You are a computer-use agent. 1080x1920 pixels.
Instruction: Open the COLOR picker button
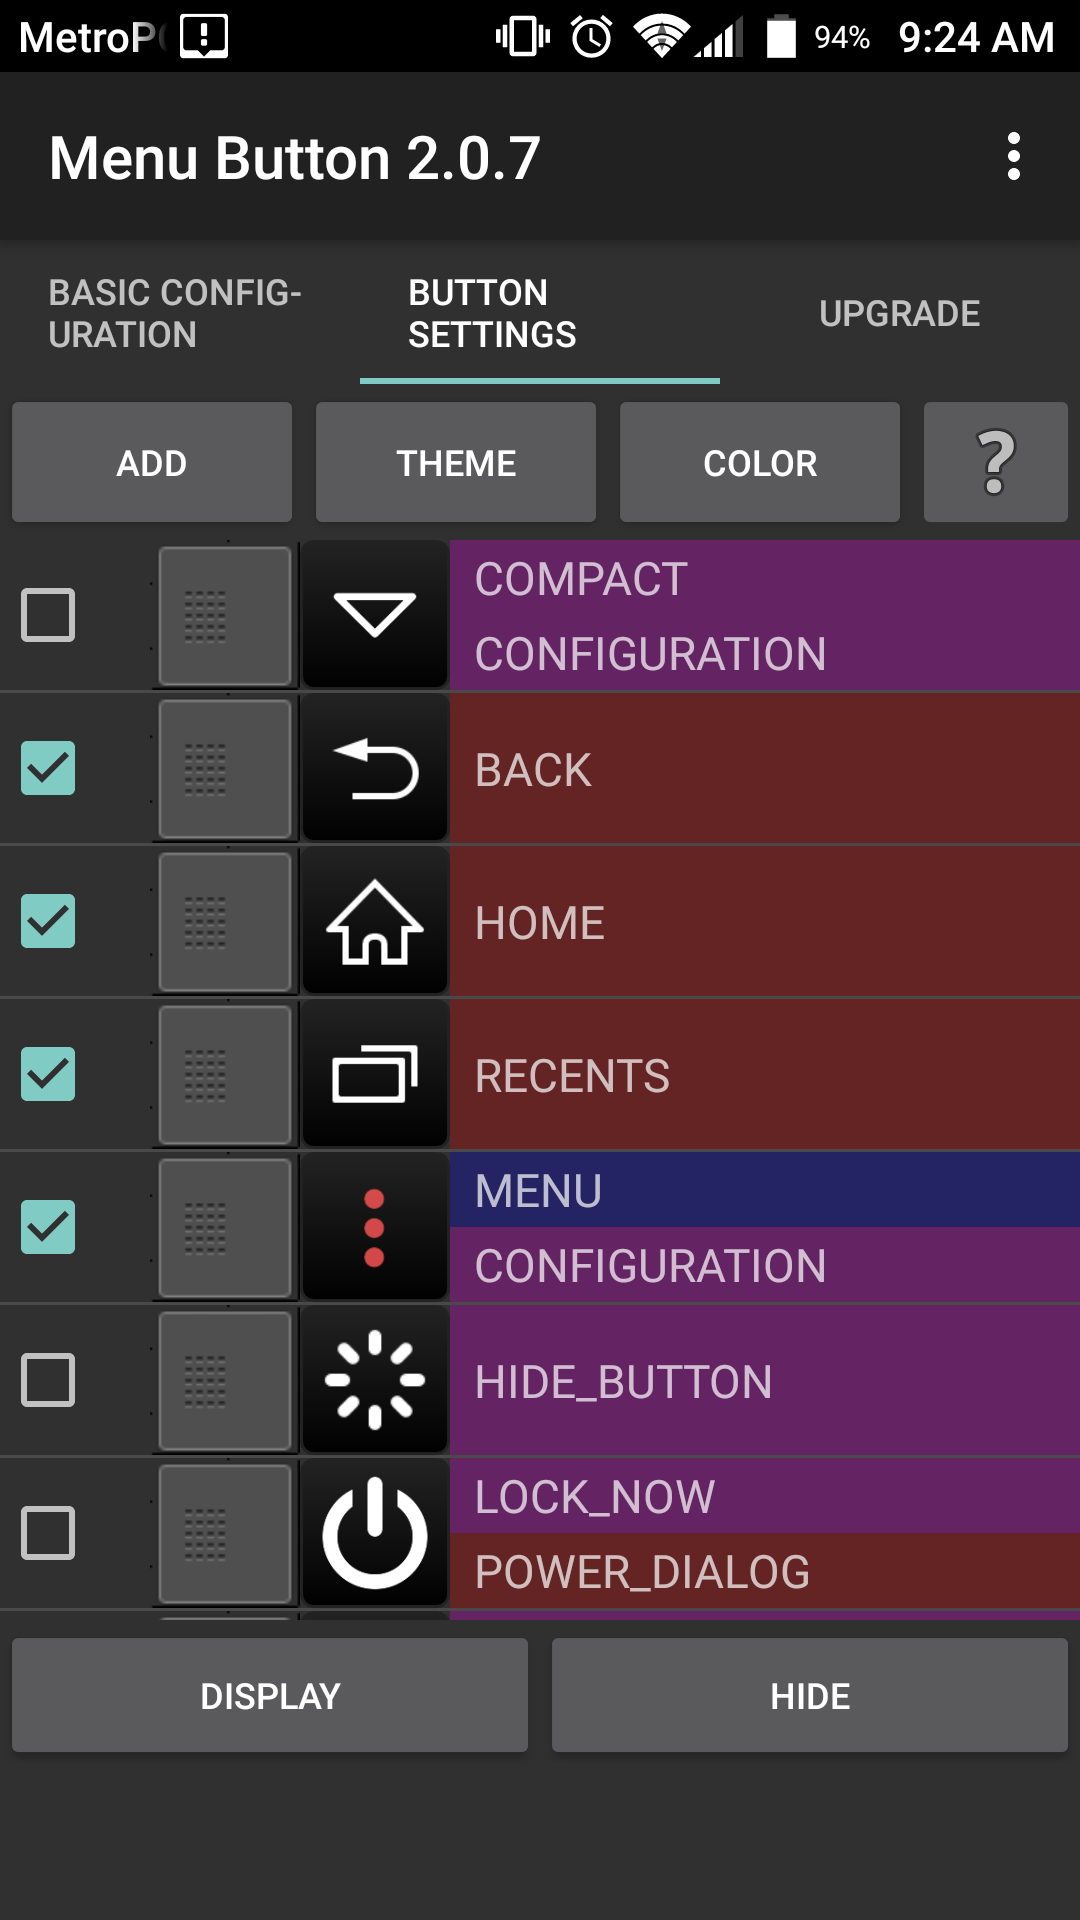pos(760,462)
